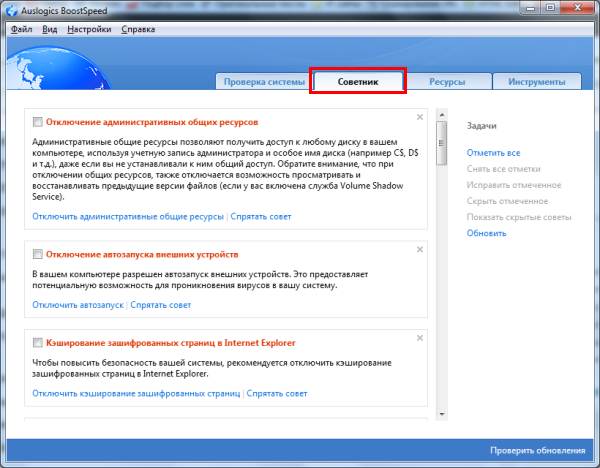This screenshot has width=600, height=468.
Task: Click the Показать скрытые советы link
Action: coord(519,217)
